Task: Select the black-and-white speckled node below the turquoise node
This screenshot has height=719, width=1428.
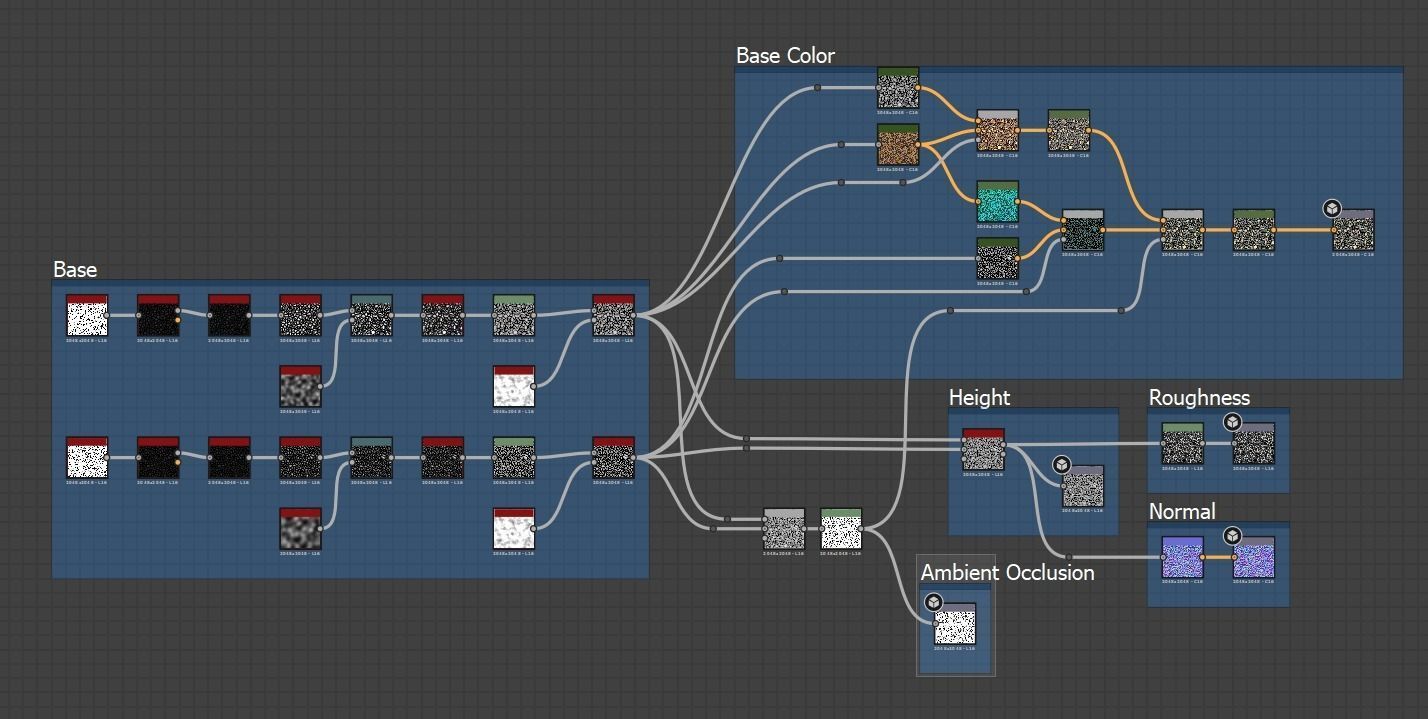Action: click(997, 258)
